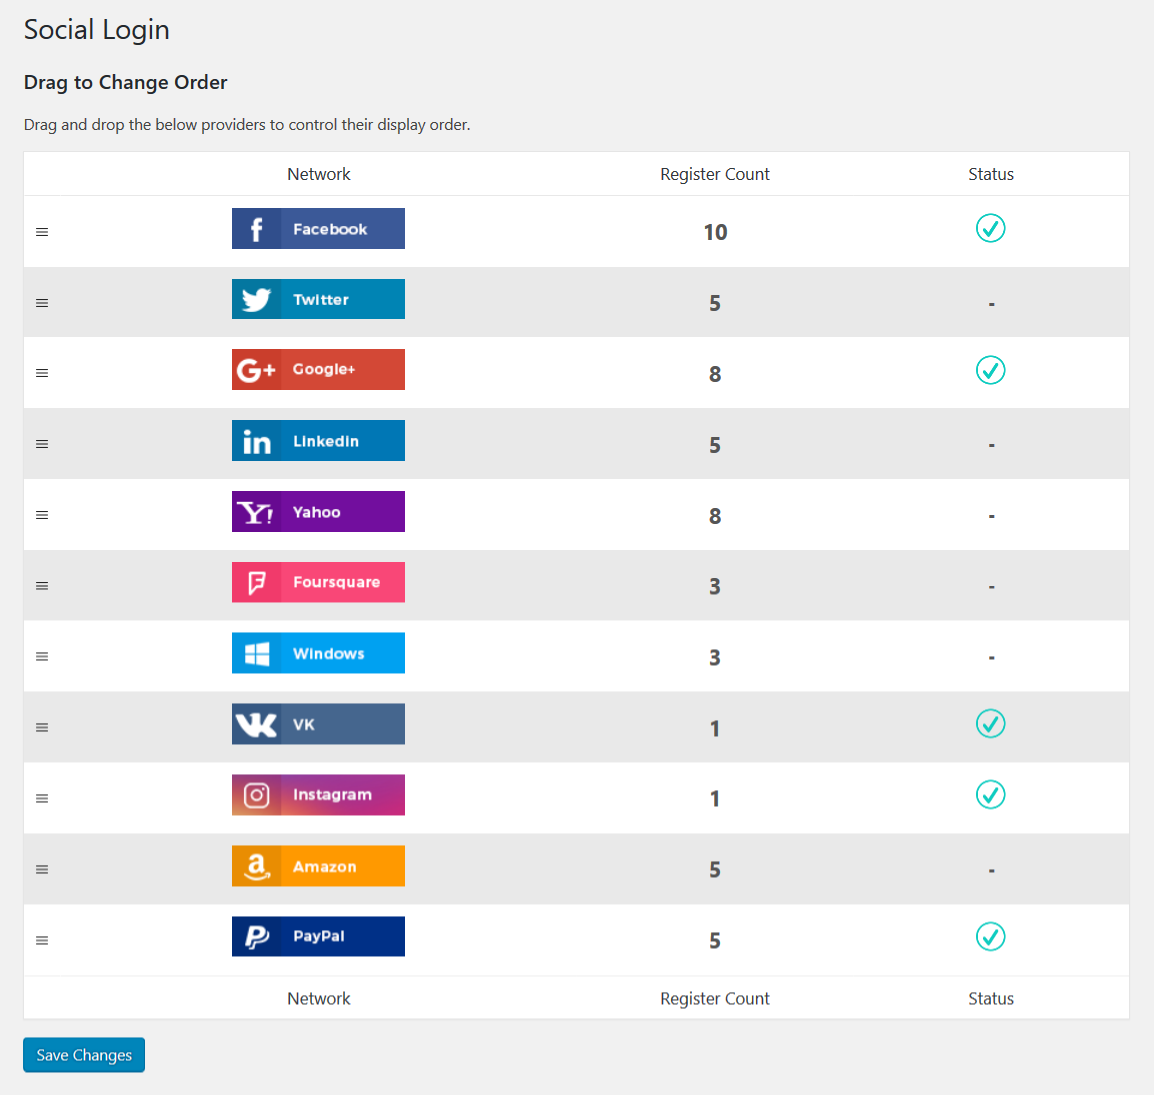Toggle the VK status checkmark
1154x1095 pixels.
point(990,724)
